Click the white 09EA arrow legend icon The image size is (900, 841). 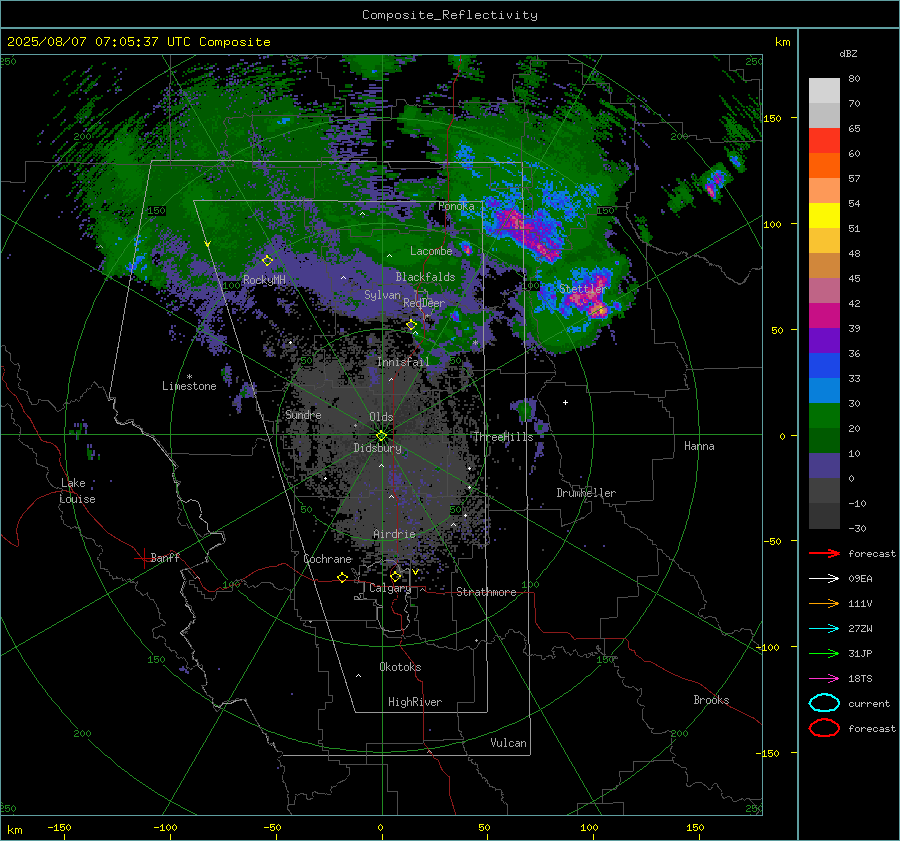[x=824, y=579]
